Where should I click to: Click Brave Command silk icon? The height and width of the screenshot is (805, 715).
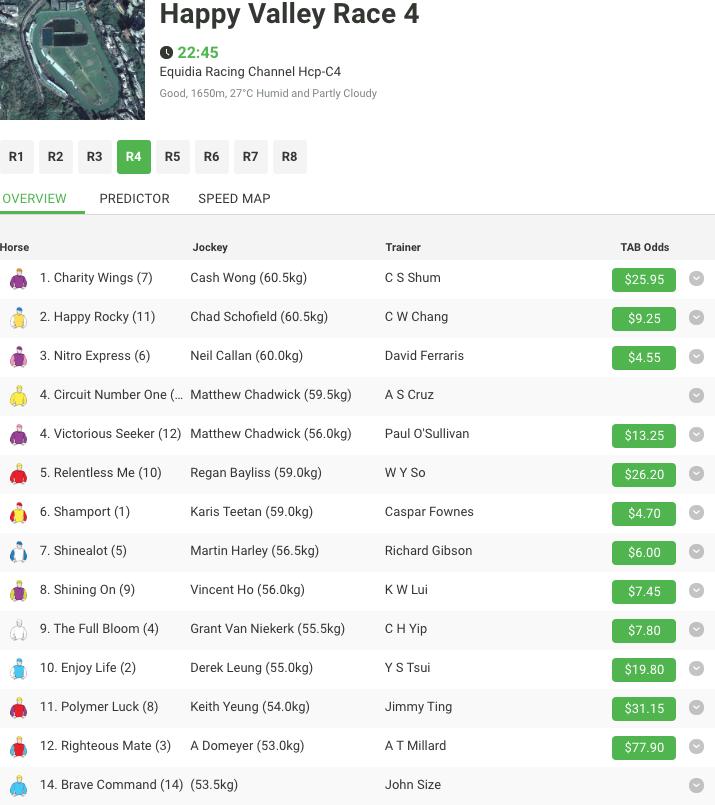18,787
